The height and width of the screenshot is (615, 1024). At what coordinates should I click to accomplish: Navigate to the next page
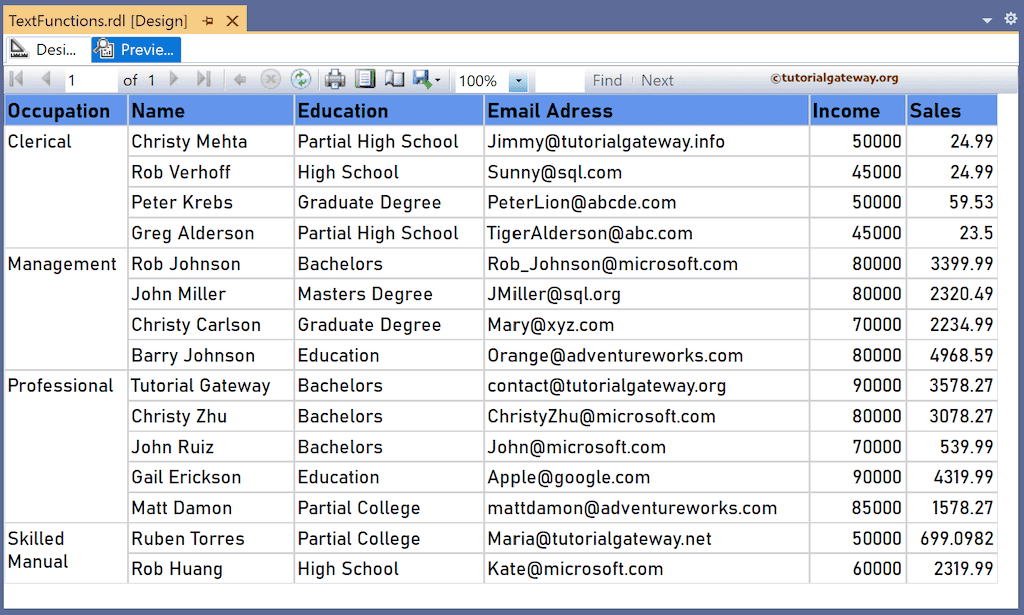point(173,78)
